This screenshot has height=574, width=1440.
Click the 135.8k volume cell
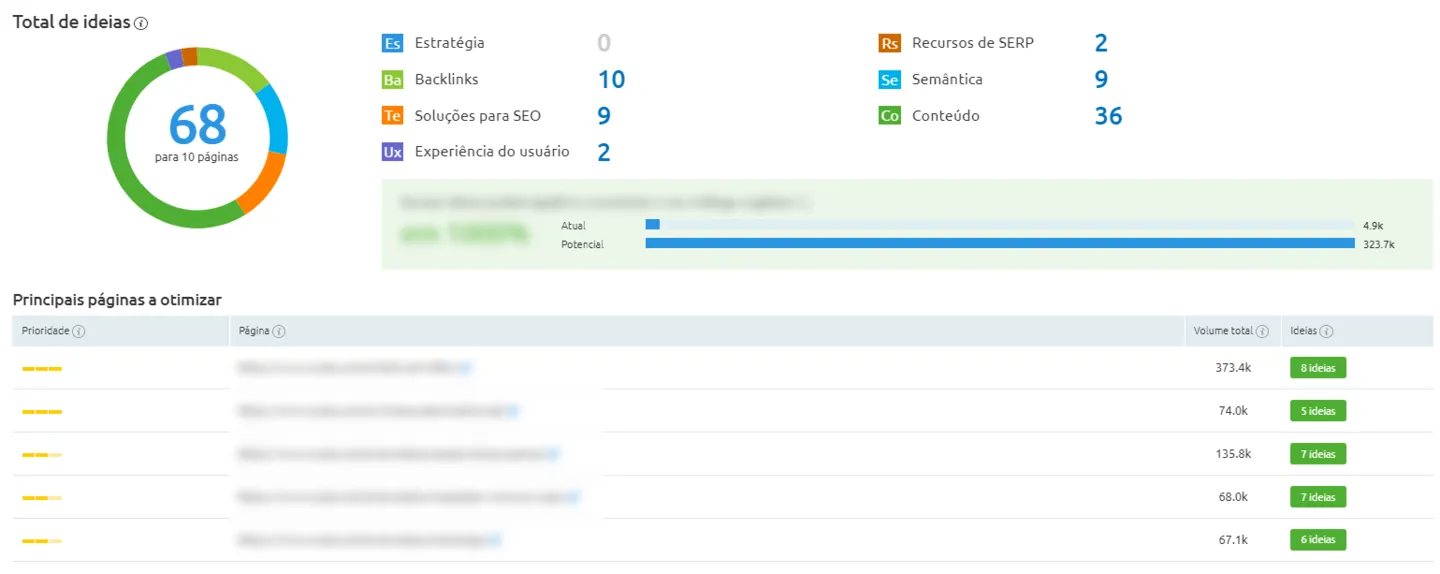click(x=1233, y=454)
